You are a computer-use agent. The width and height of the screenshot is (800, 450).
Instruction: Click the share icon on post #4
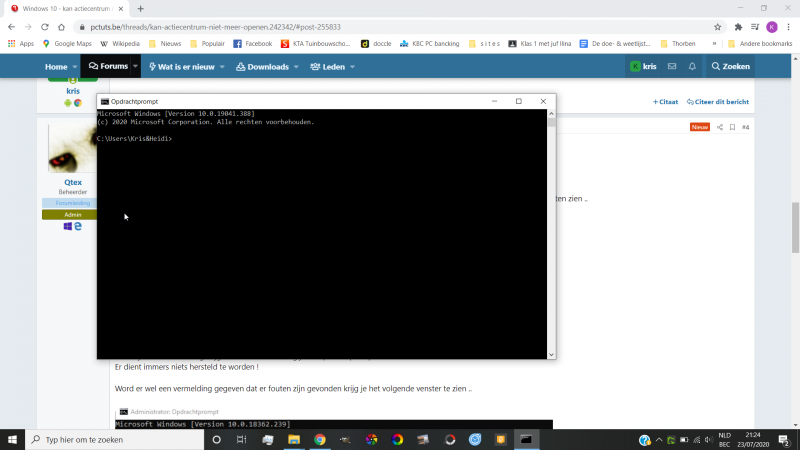point(720,127)
